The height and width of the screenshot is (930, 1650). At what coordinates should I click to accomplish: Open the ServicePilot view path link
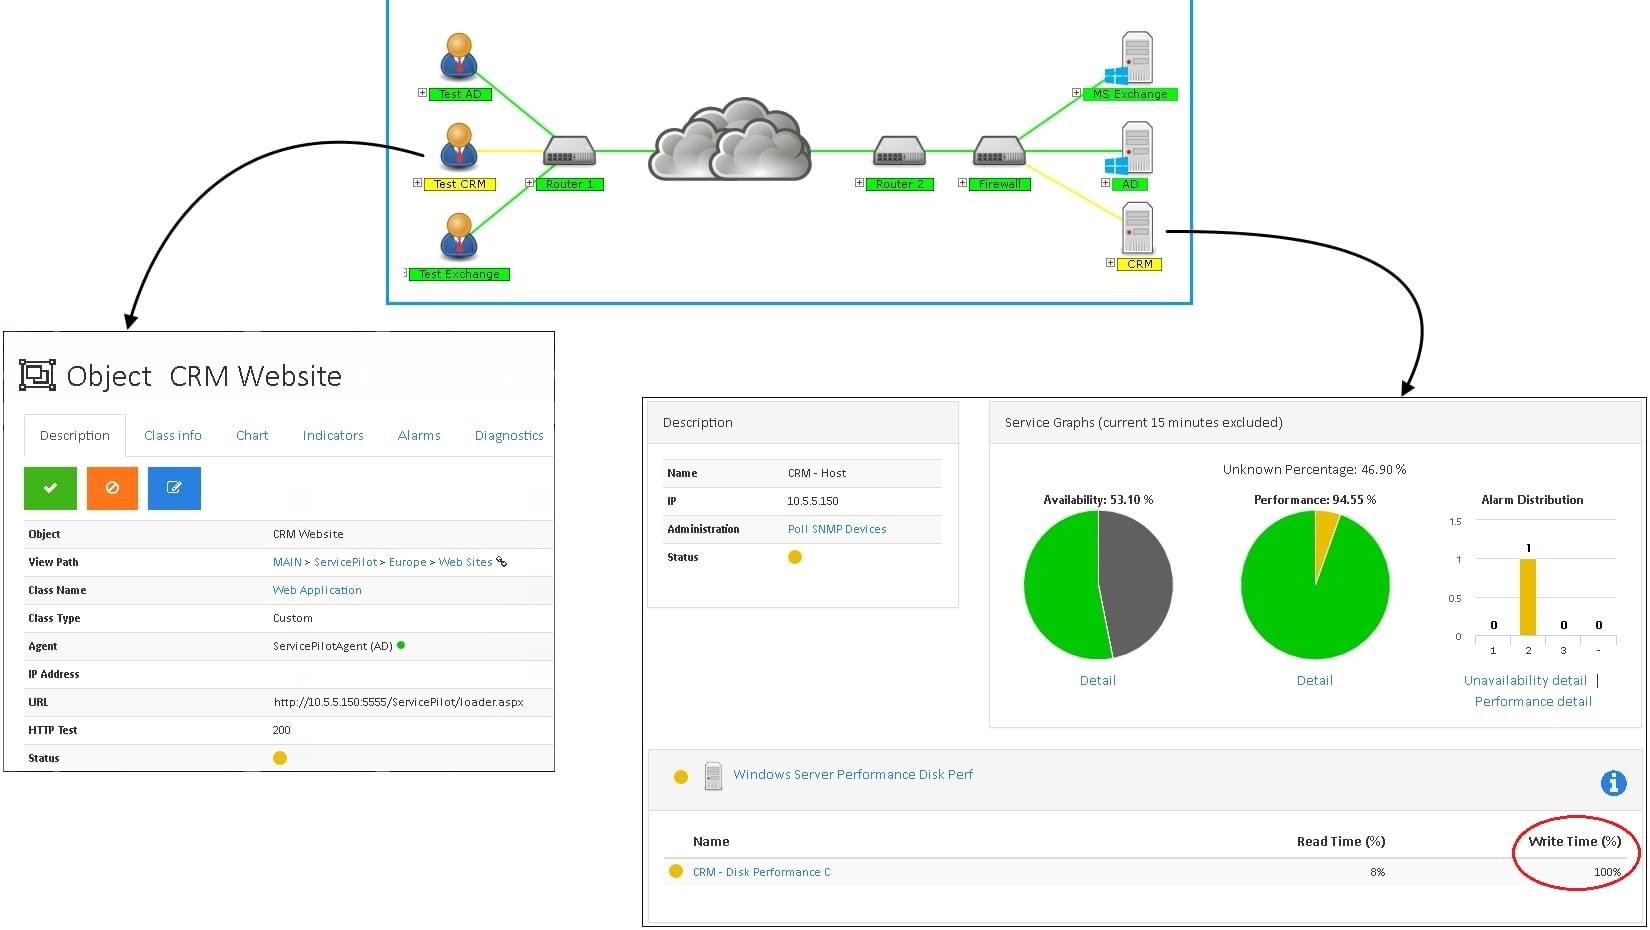click(x=346, y=562)
